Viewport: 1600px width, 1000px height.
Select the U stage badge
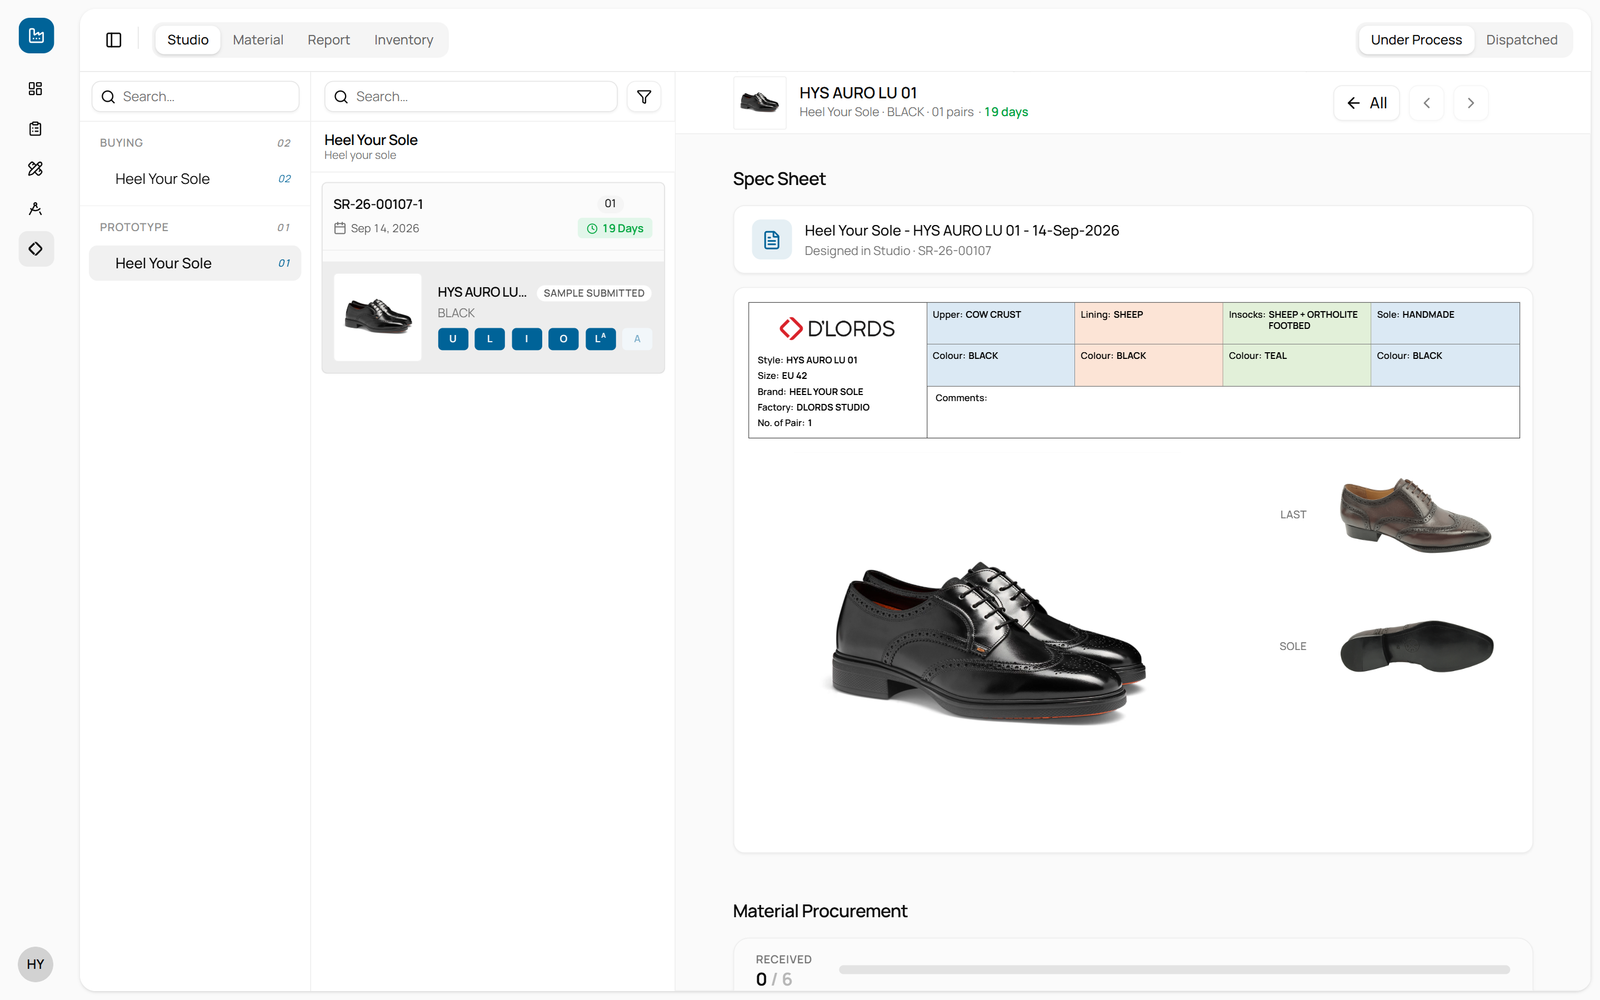click(x=453, y=339)
